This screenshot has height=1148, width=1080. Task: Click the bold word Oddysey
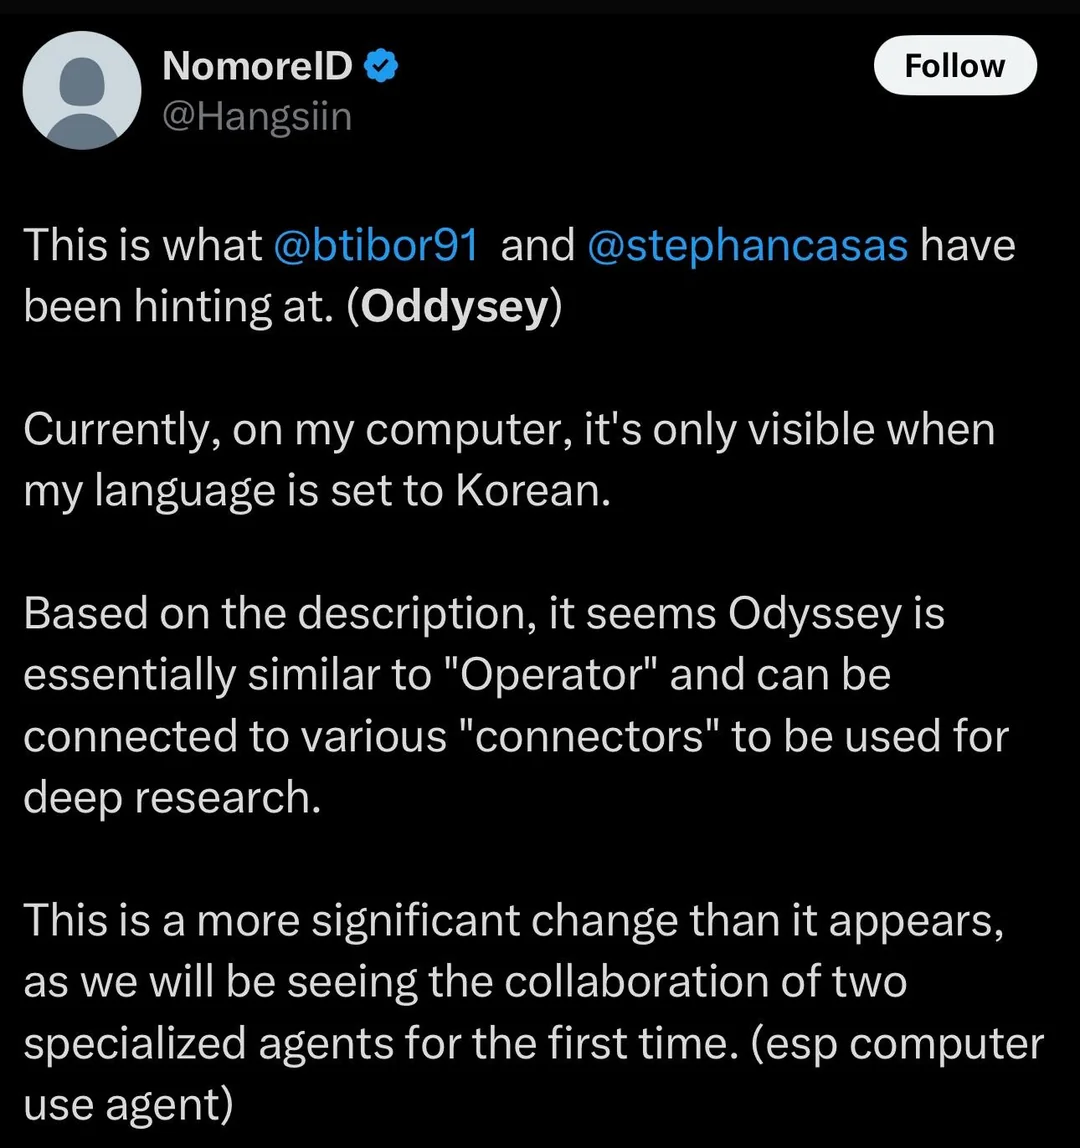pyautogui.click(x=456, y=307)
